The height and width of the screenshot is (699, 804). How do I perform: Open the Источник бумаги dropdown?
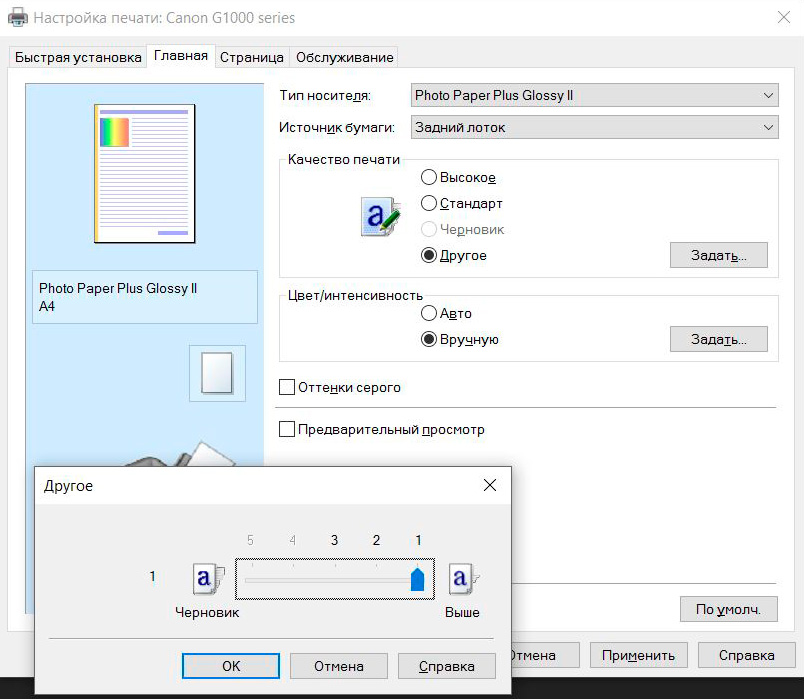594,127
